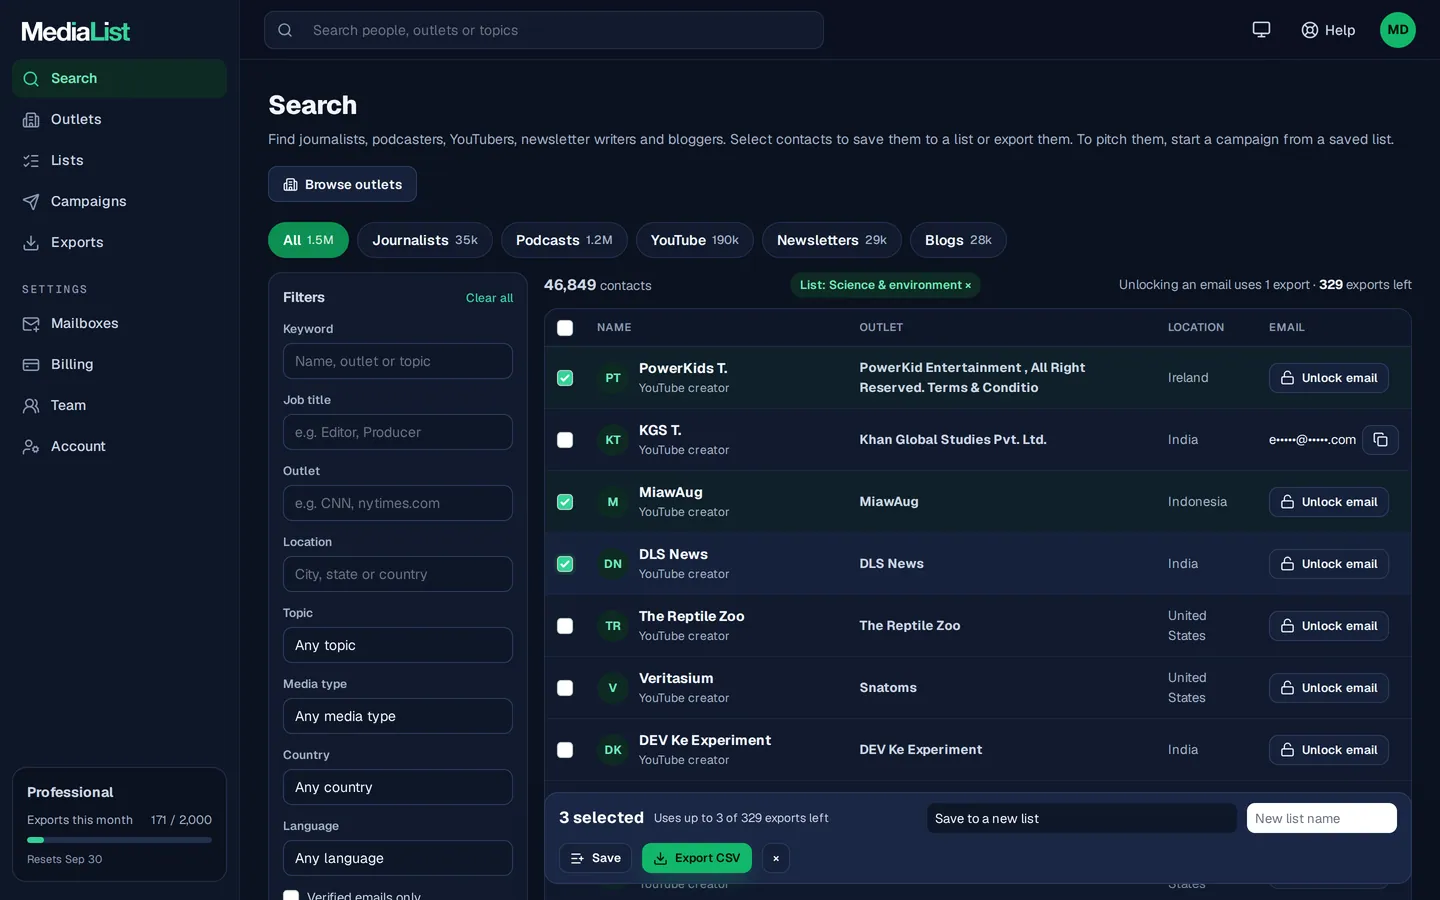Clear selection with the × button

[x=776, y=858]
